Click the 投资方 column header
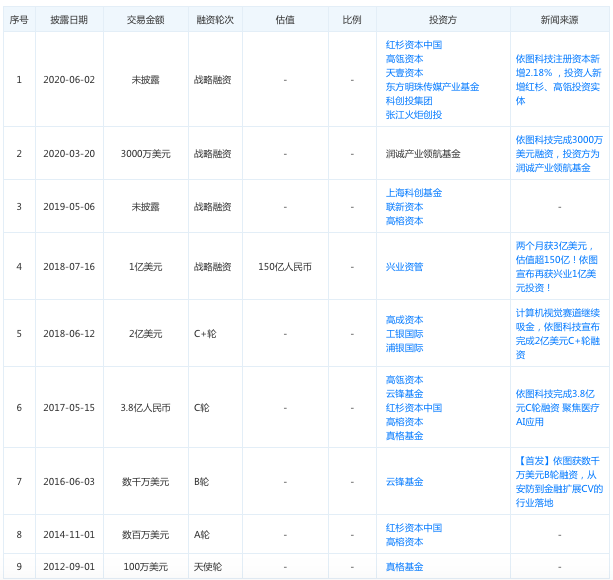Viewport: 613px width, 580px height. tap(443, 20)
